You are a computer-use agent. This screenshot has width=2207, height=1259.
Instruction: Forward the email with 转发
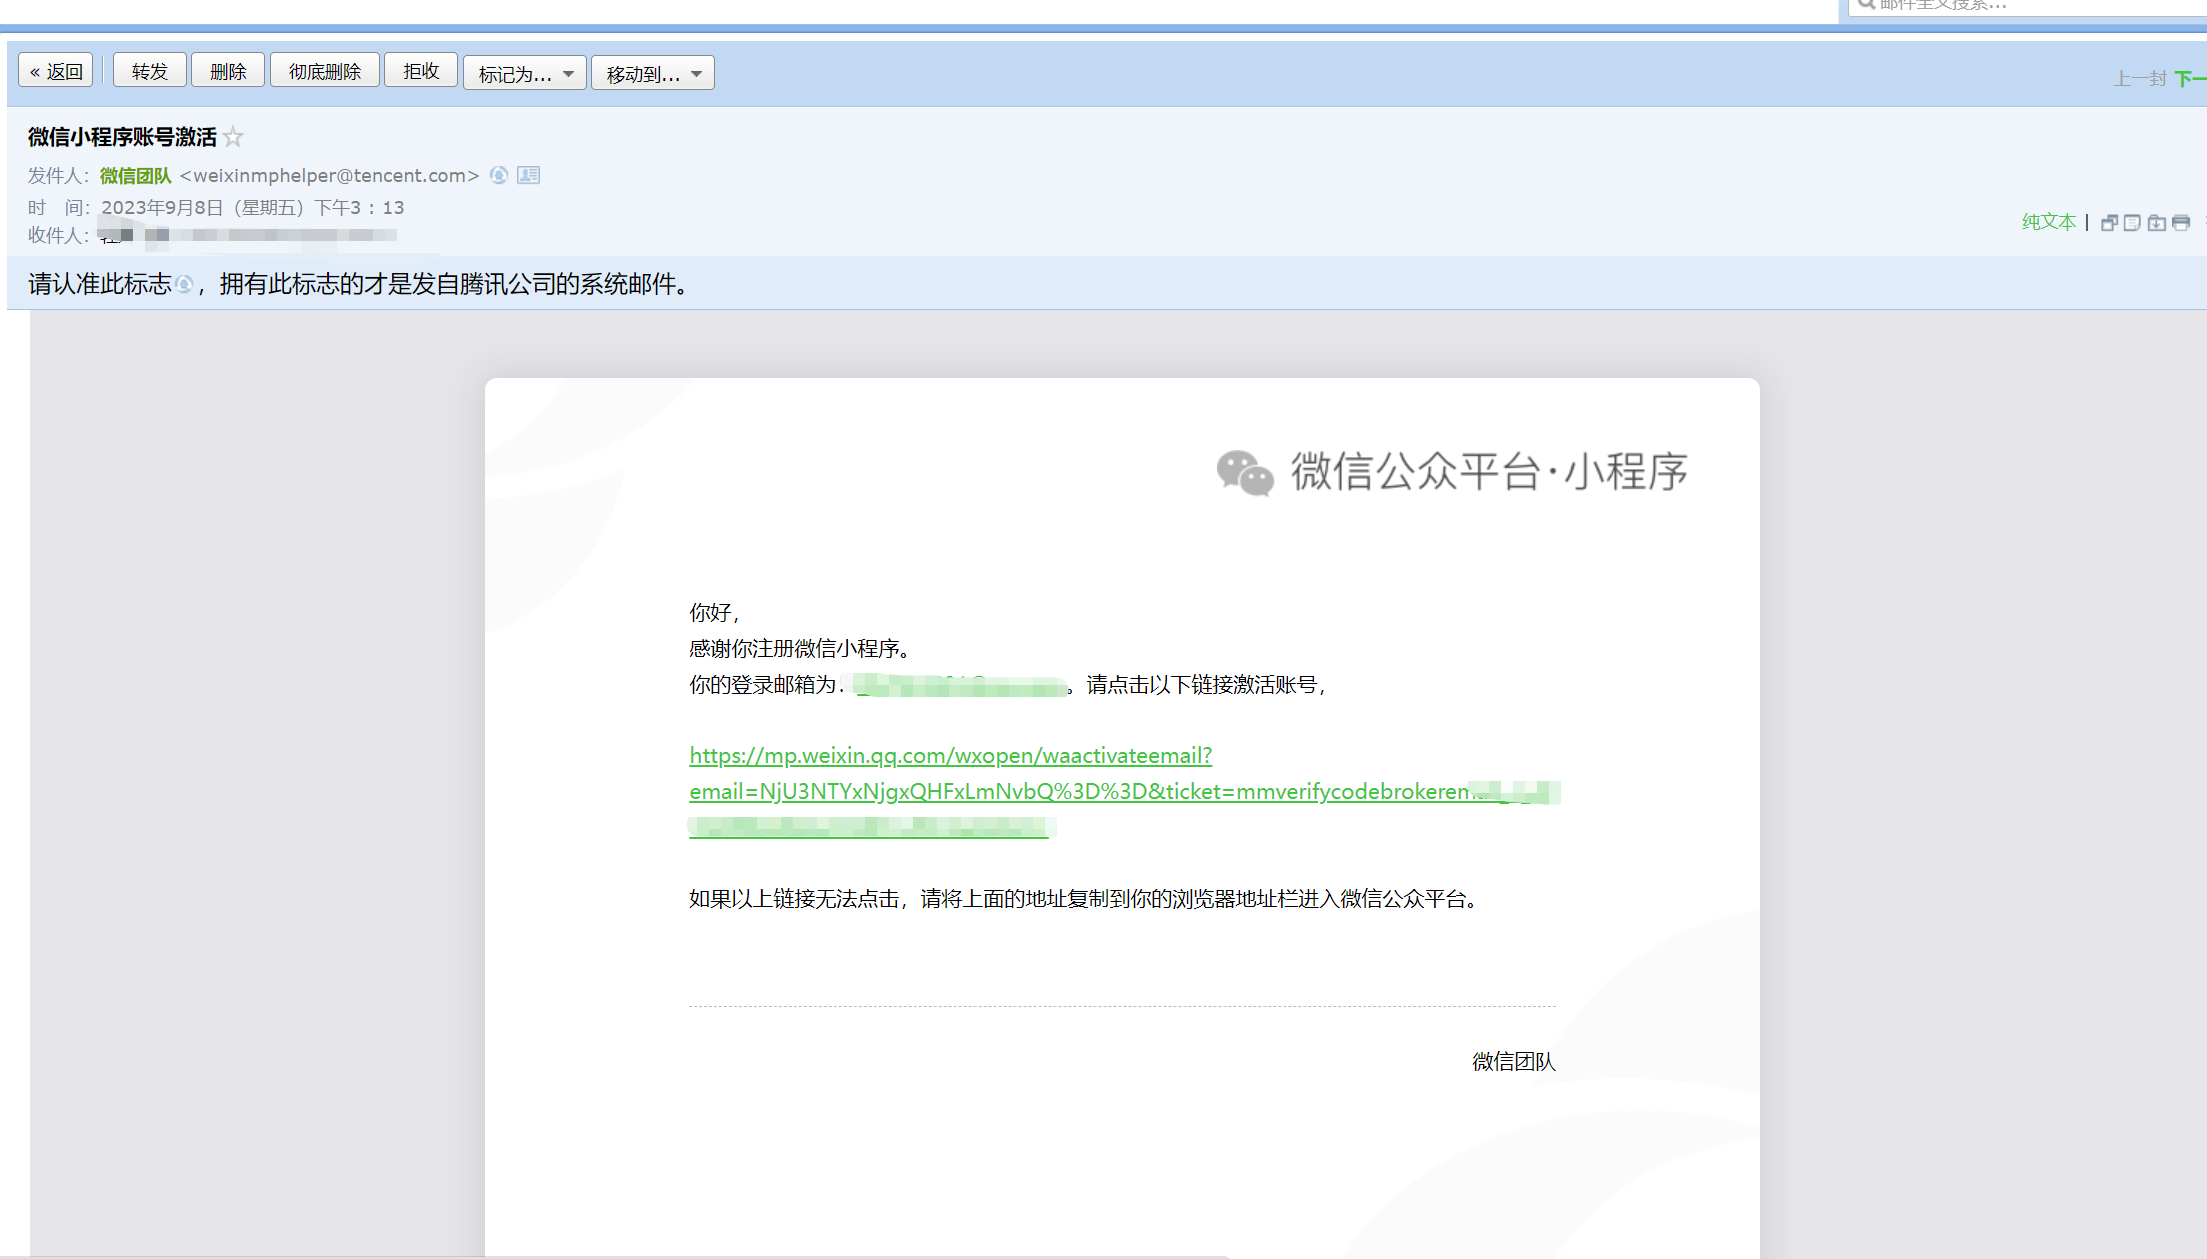pos(149,71)
